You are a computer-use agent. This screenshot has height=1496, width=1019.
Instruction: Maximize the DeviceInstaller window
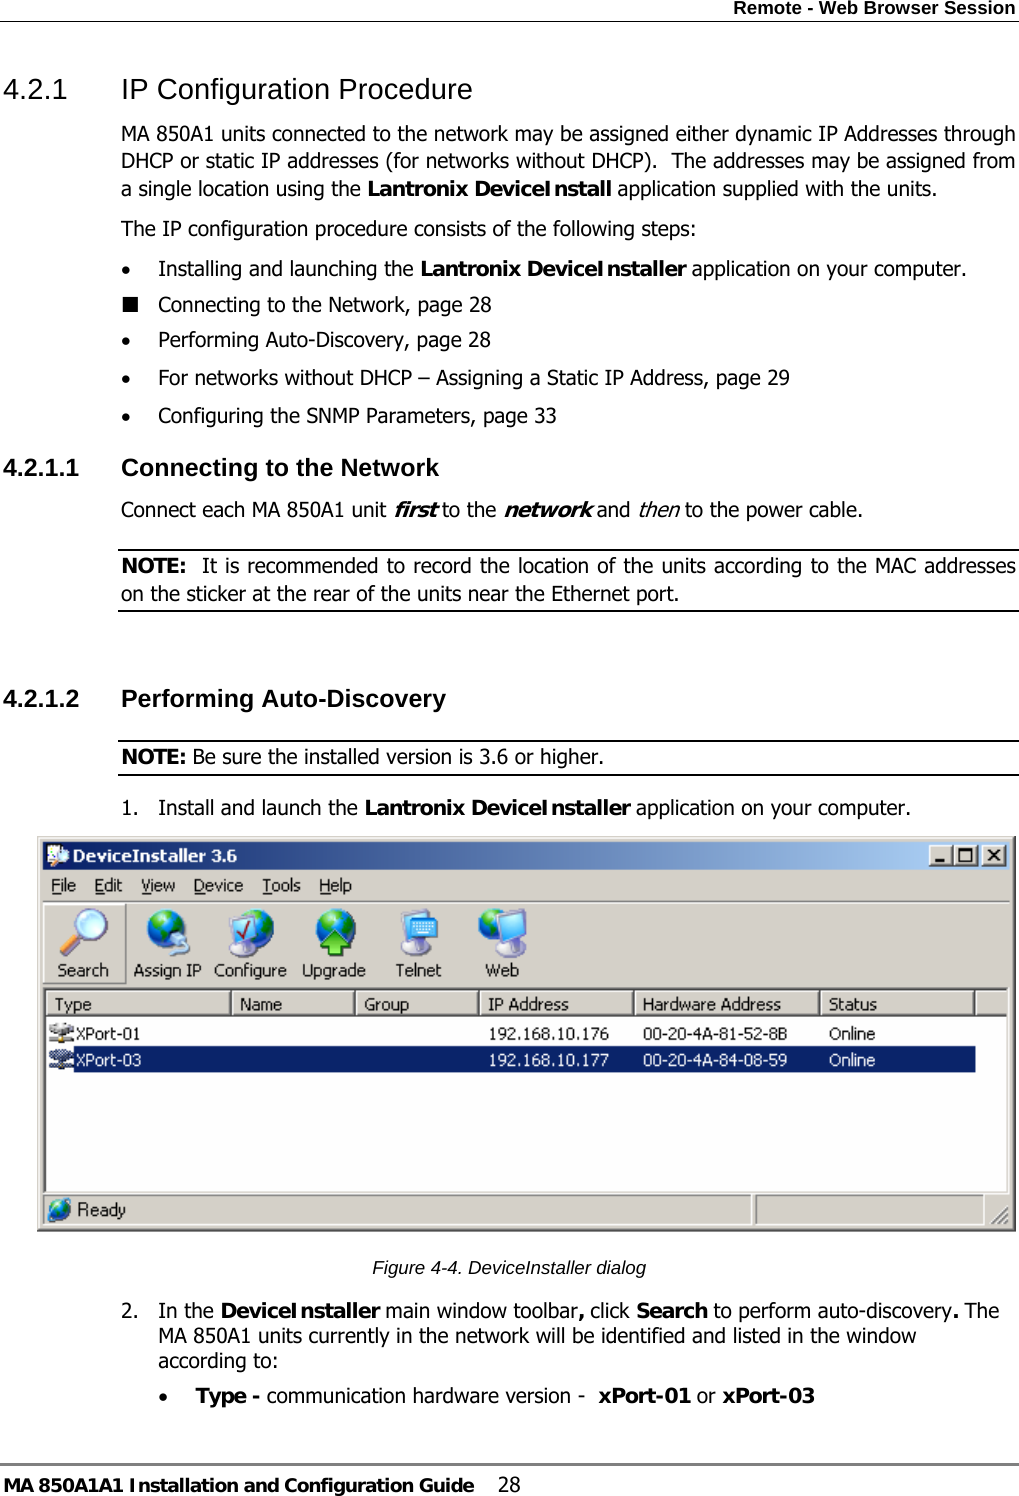coord(966,855)
